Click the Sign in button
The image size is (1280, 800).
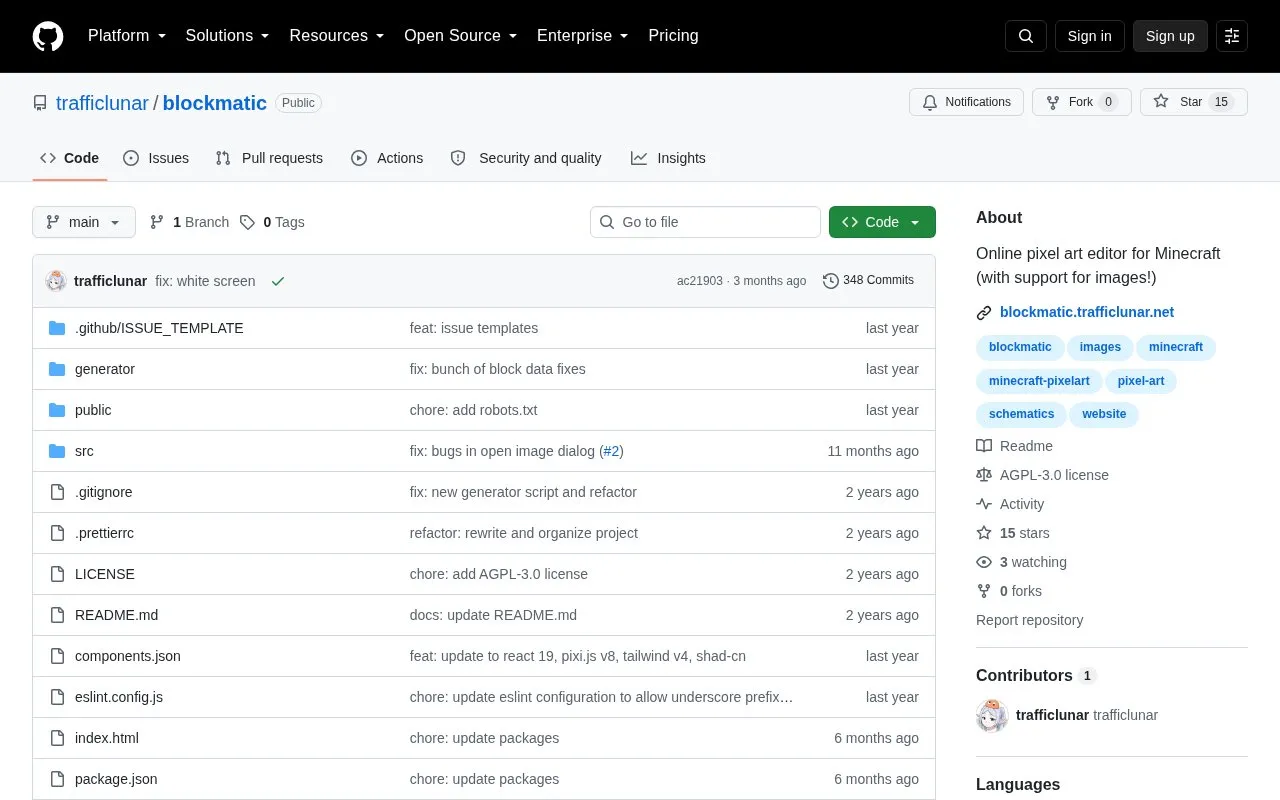point(1089,36)
